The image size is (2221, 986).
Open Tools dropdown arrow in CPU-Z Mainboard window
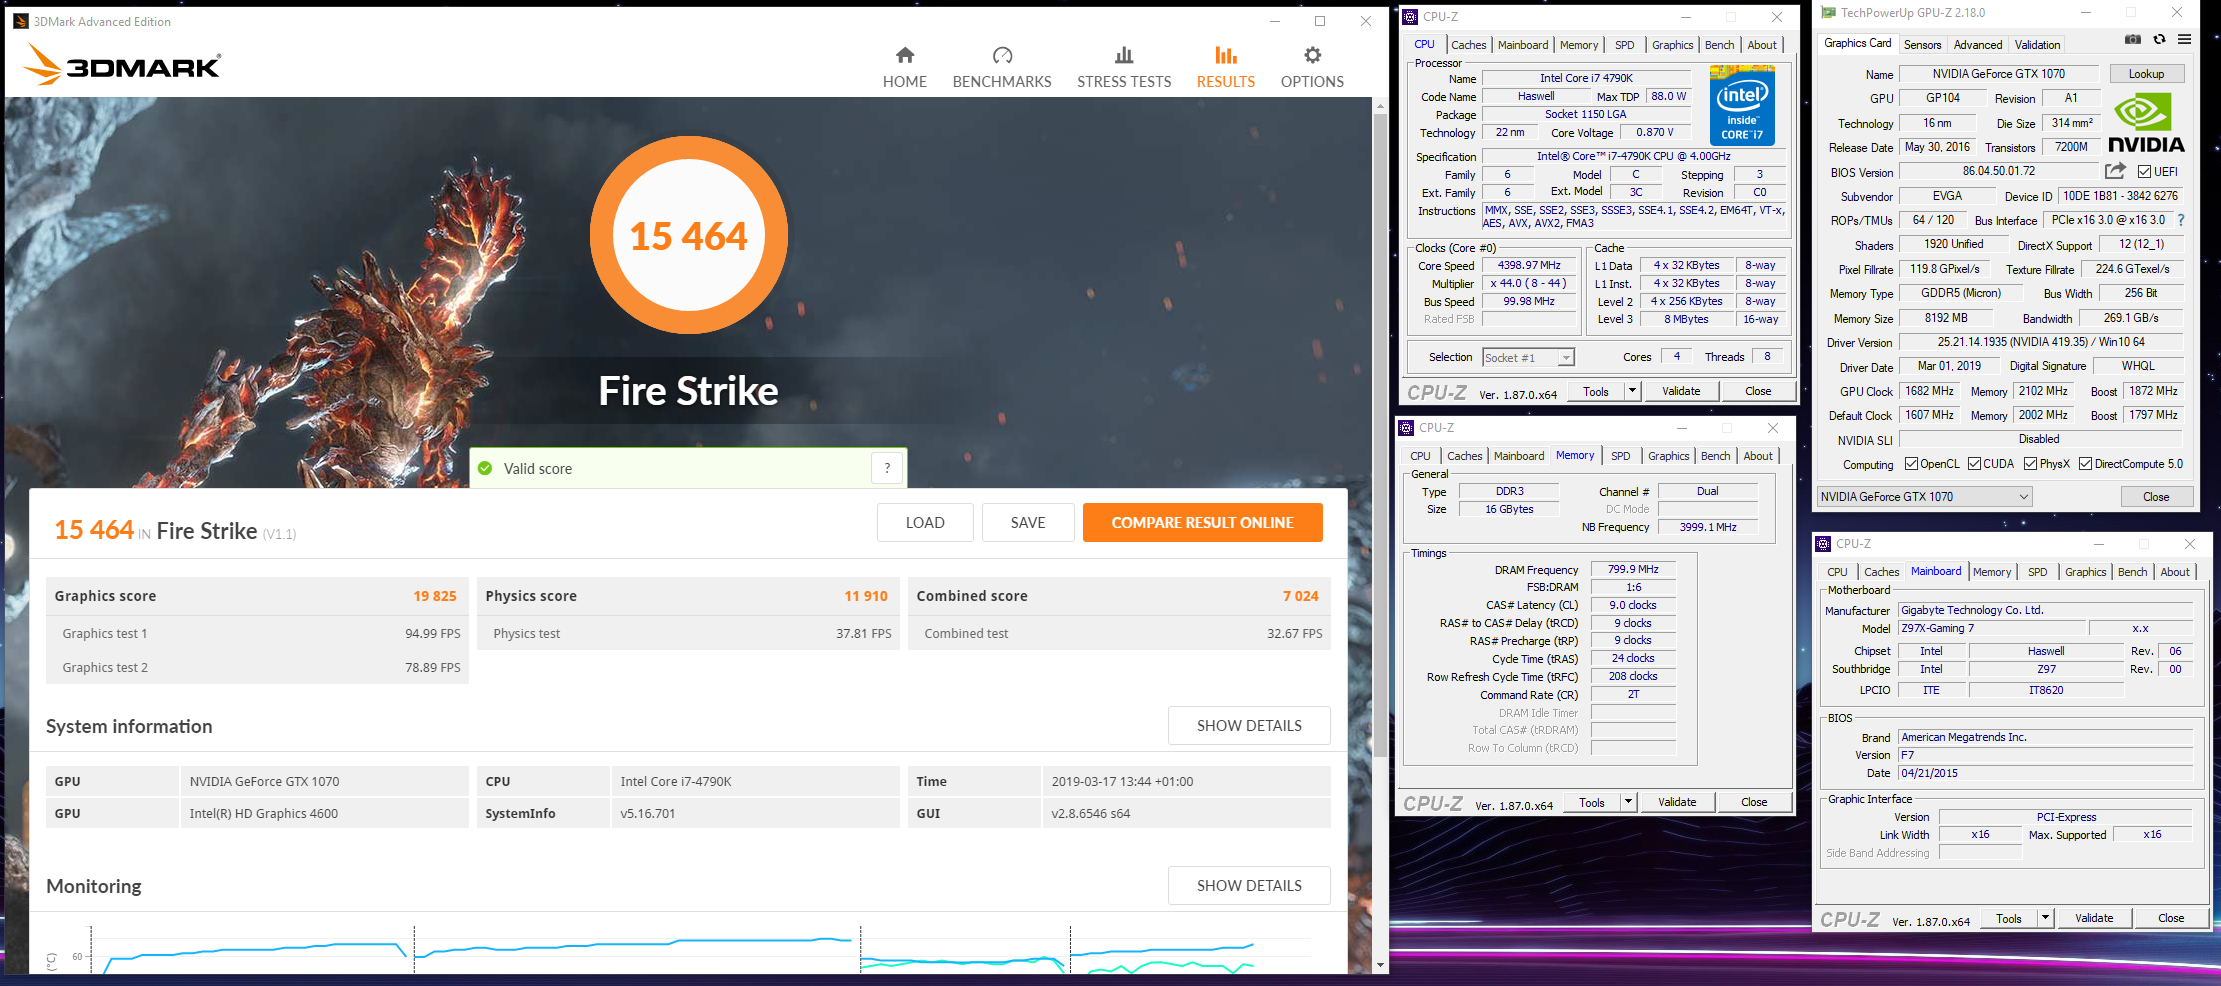click(x=2045, y=918)
